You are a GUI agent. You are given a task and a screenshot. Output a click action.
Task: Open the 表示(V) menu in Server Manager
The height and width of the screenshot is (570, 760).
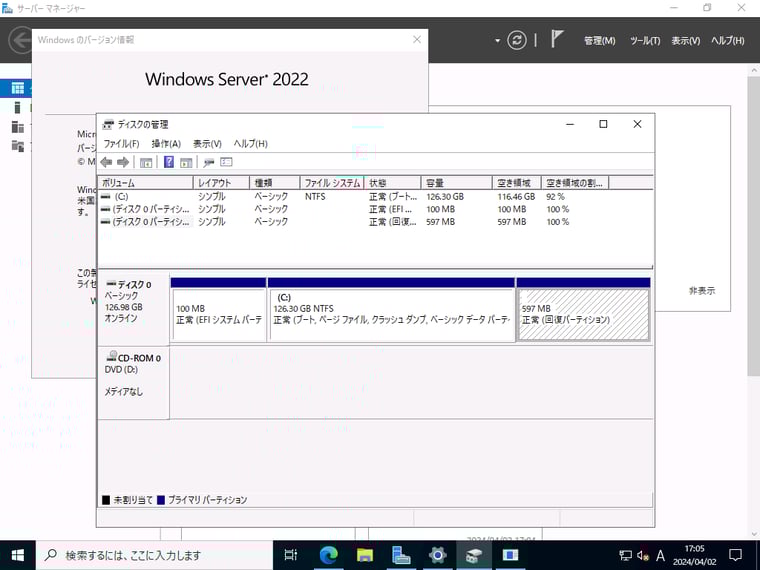click(686, 41)
